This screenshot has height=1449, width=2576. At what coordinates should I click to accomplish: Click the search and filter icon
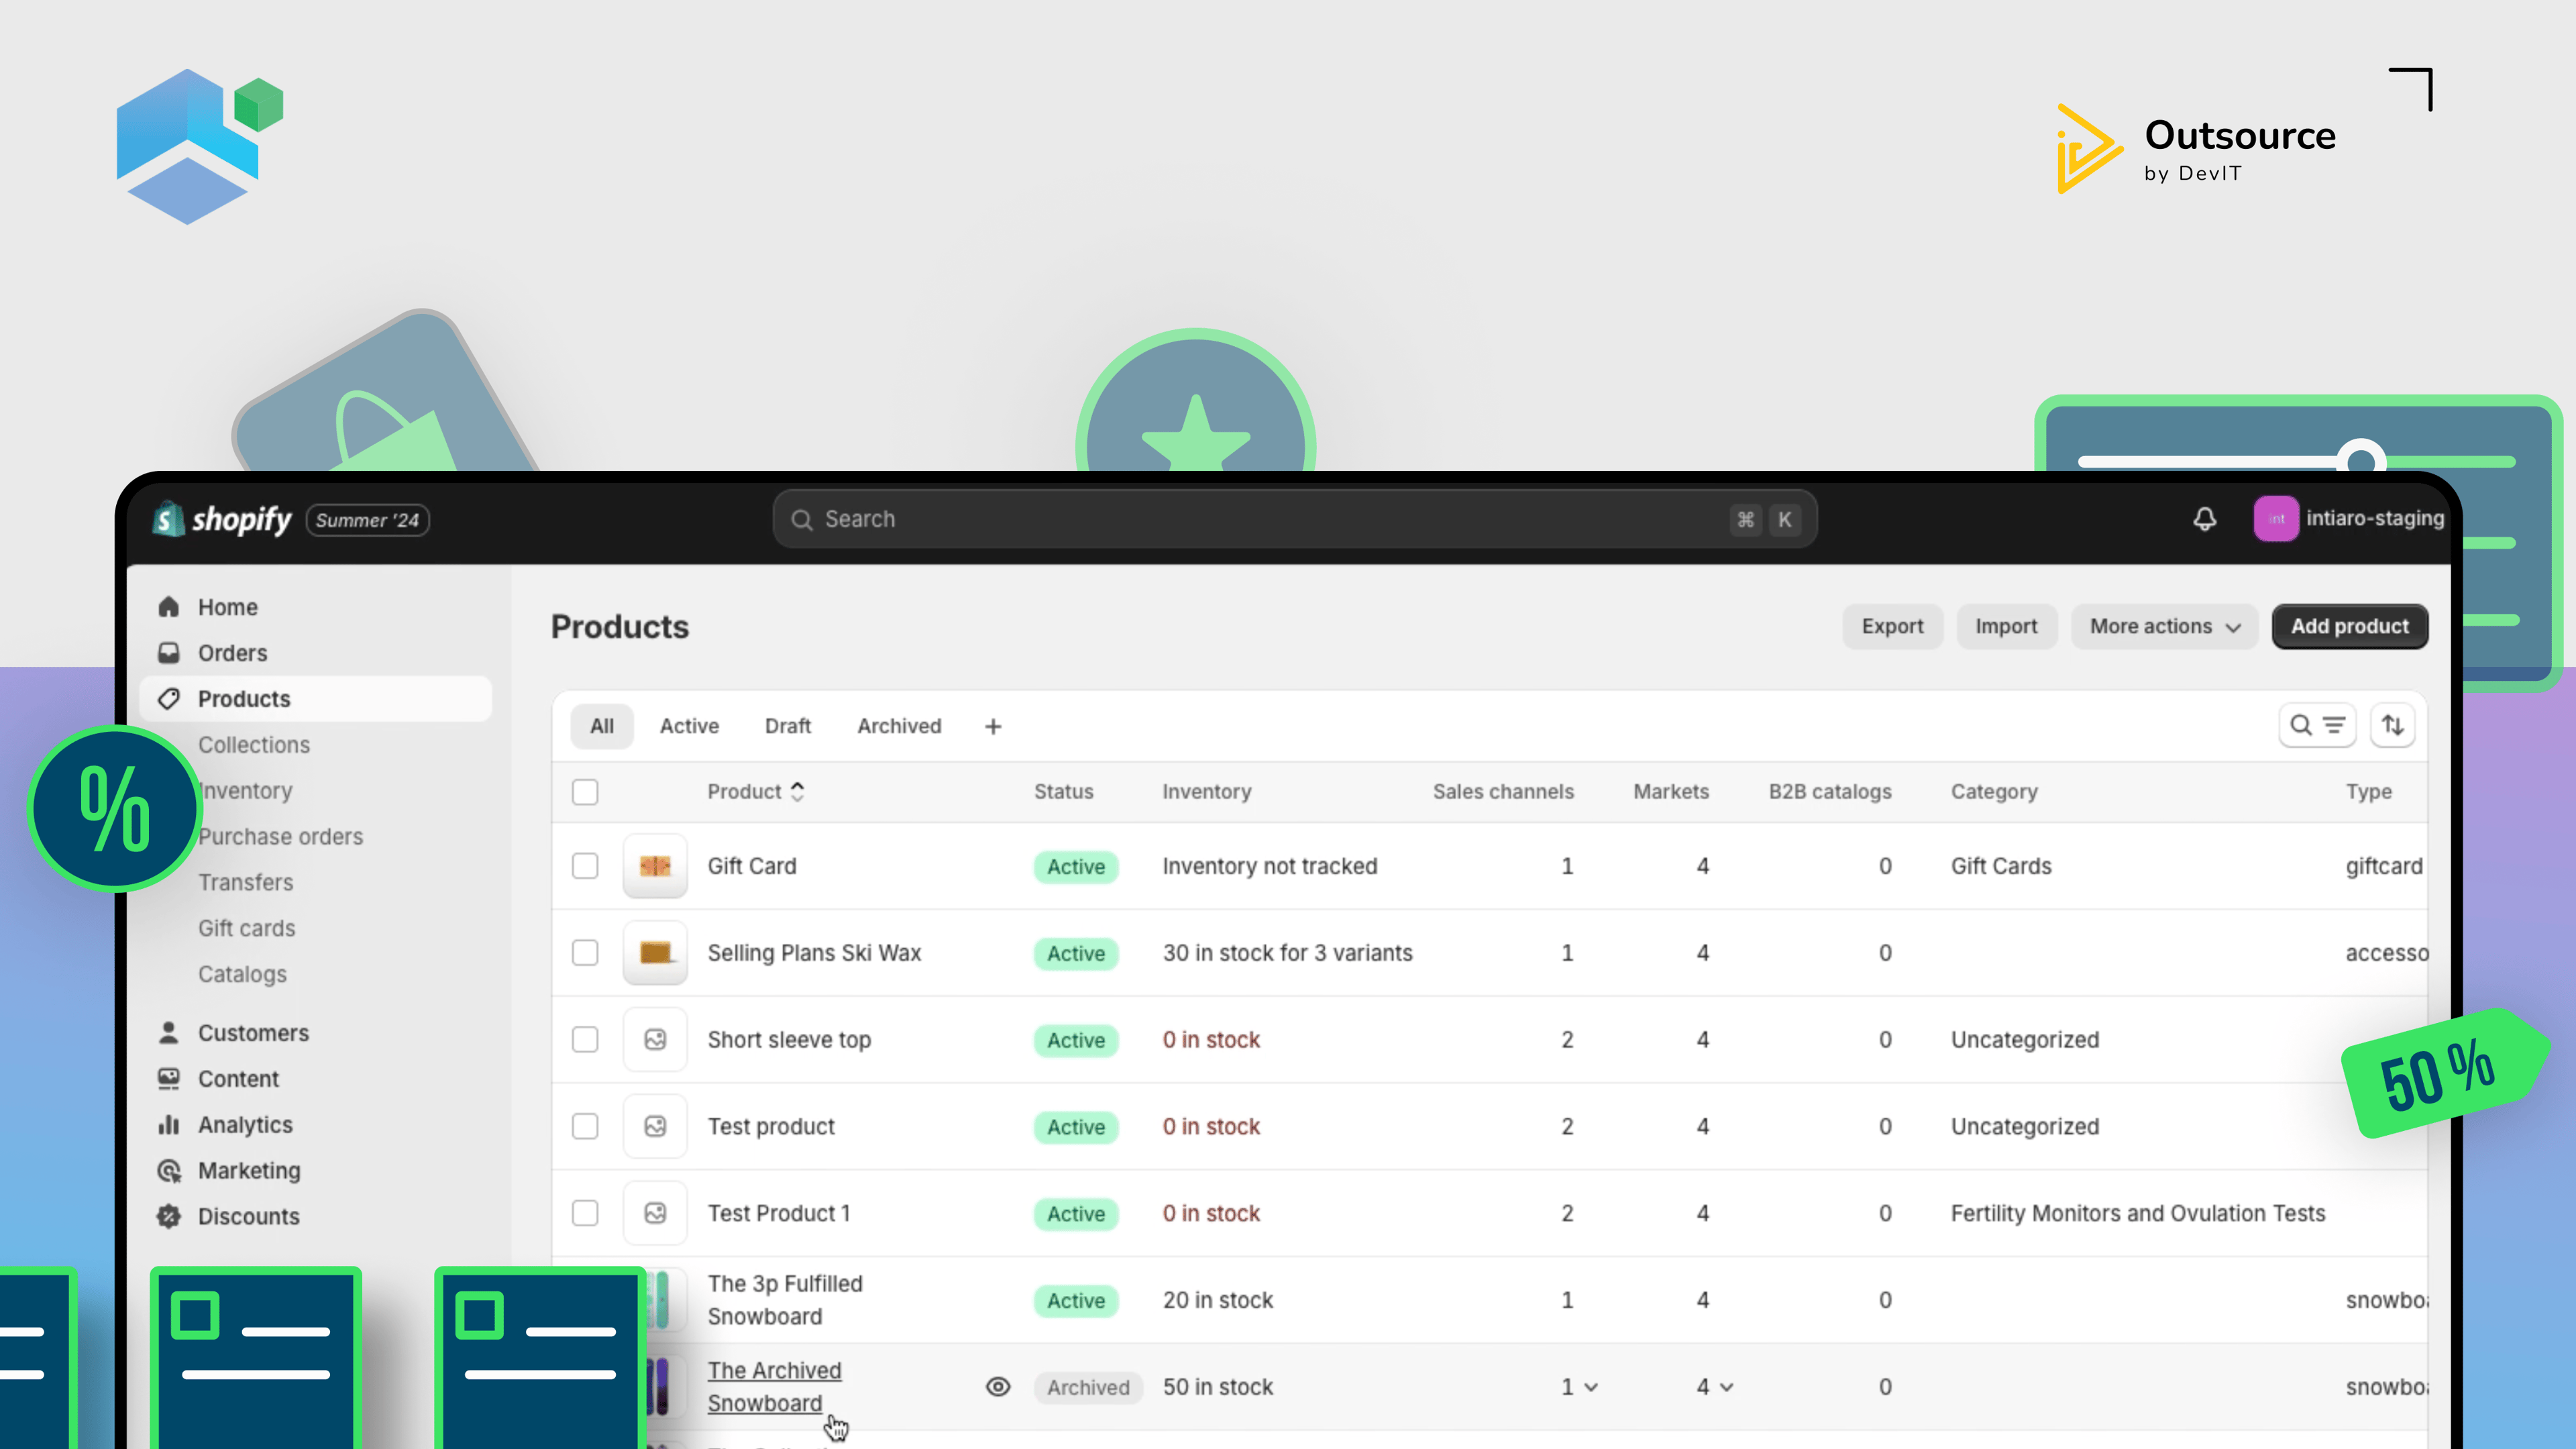click(x=2317, y=726)
